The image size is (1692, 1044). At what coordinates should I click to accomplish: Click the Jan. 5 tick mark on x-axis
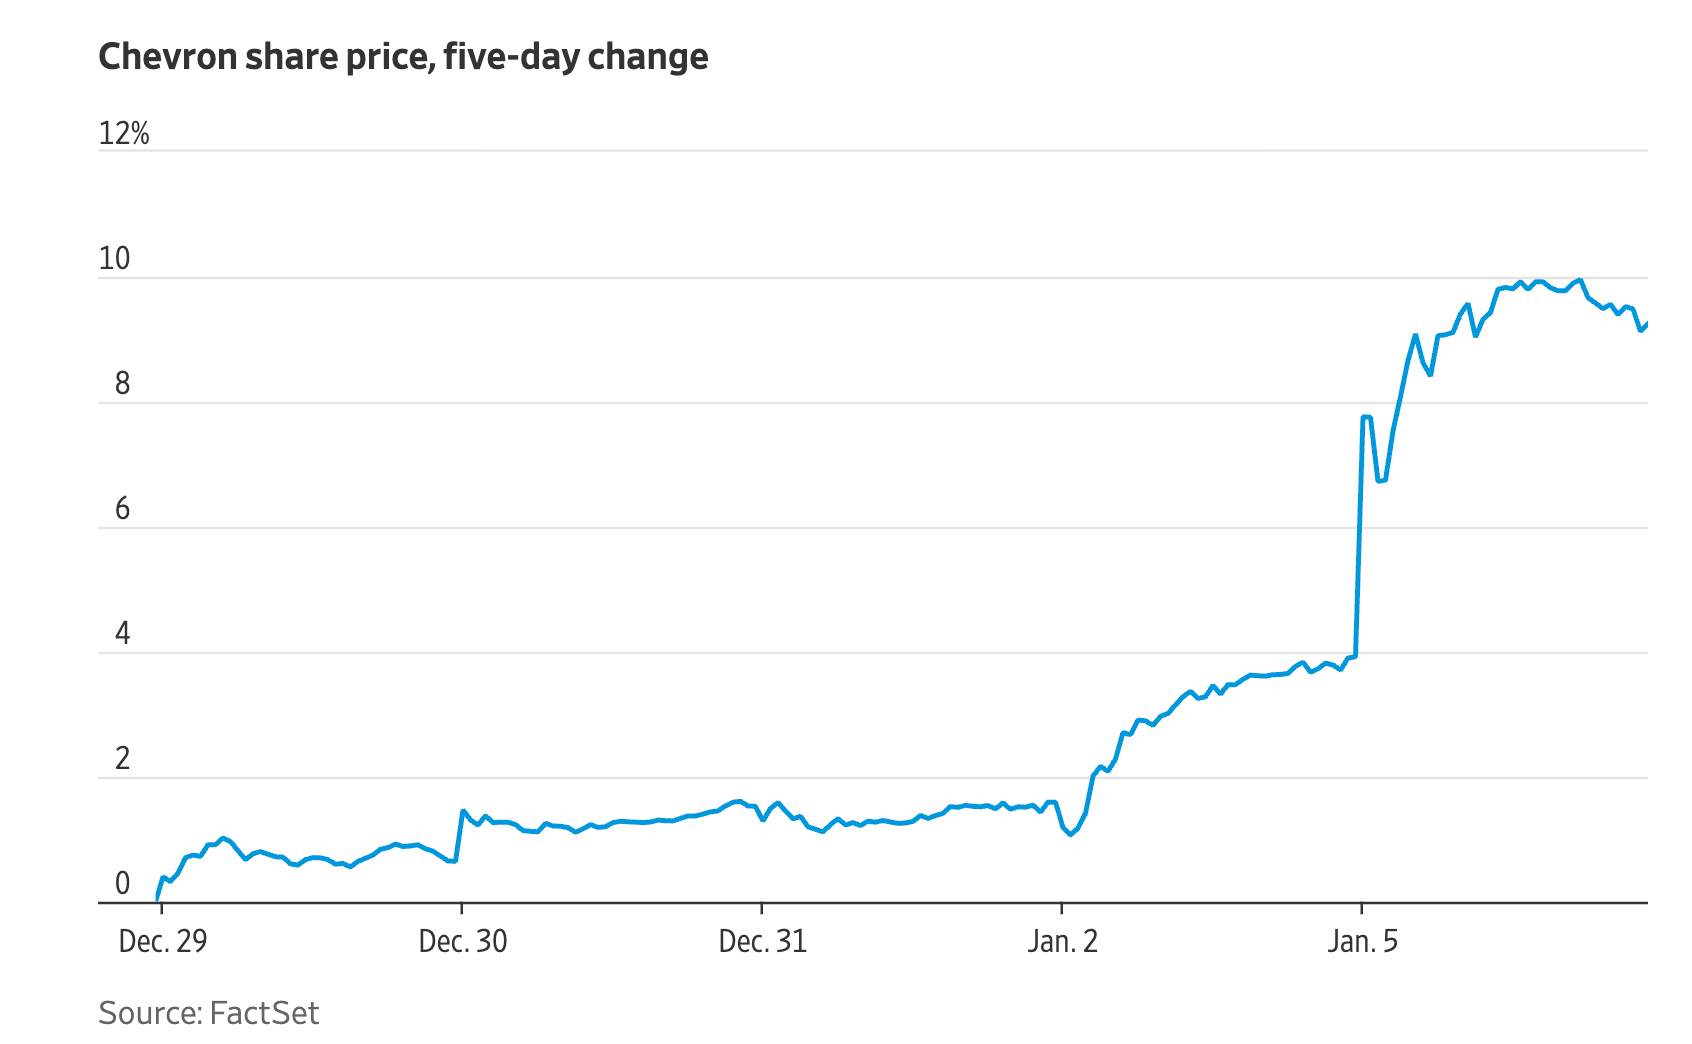pyautogui.click(x=1362, y=908)
